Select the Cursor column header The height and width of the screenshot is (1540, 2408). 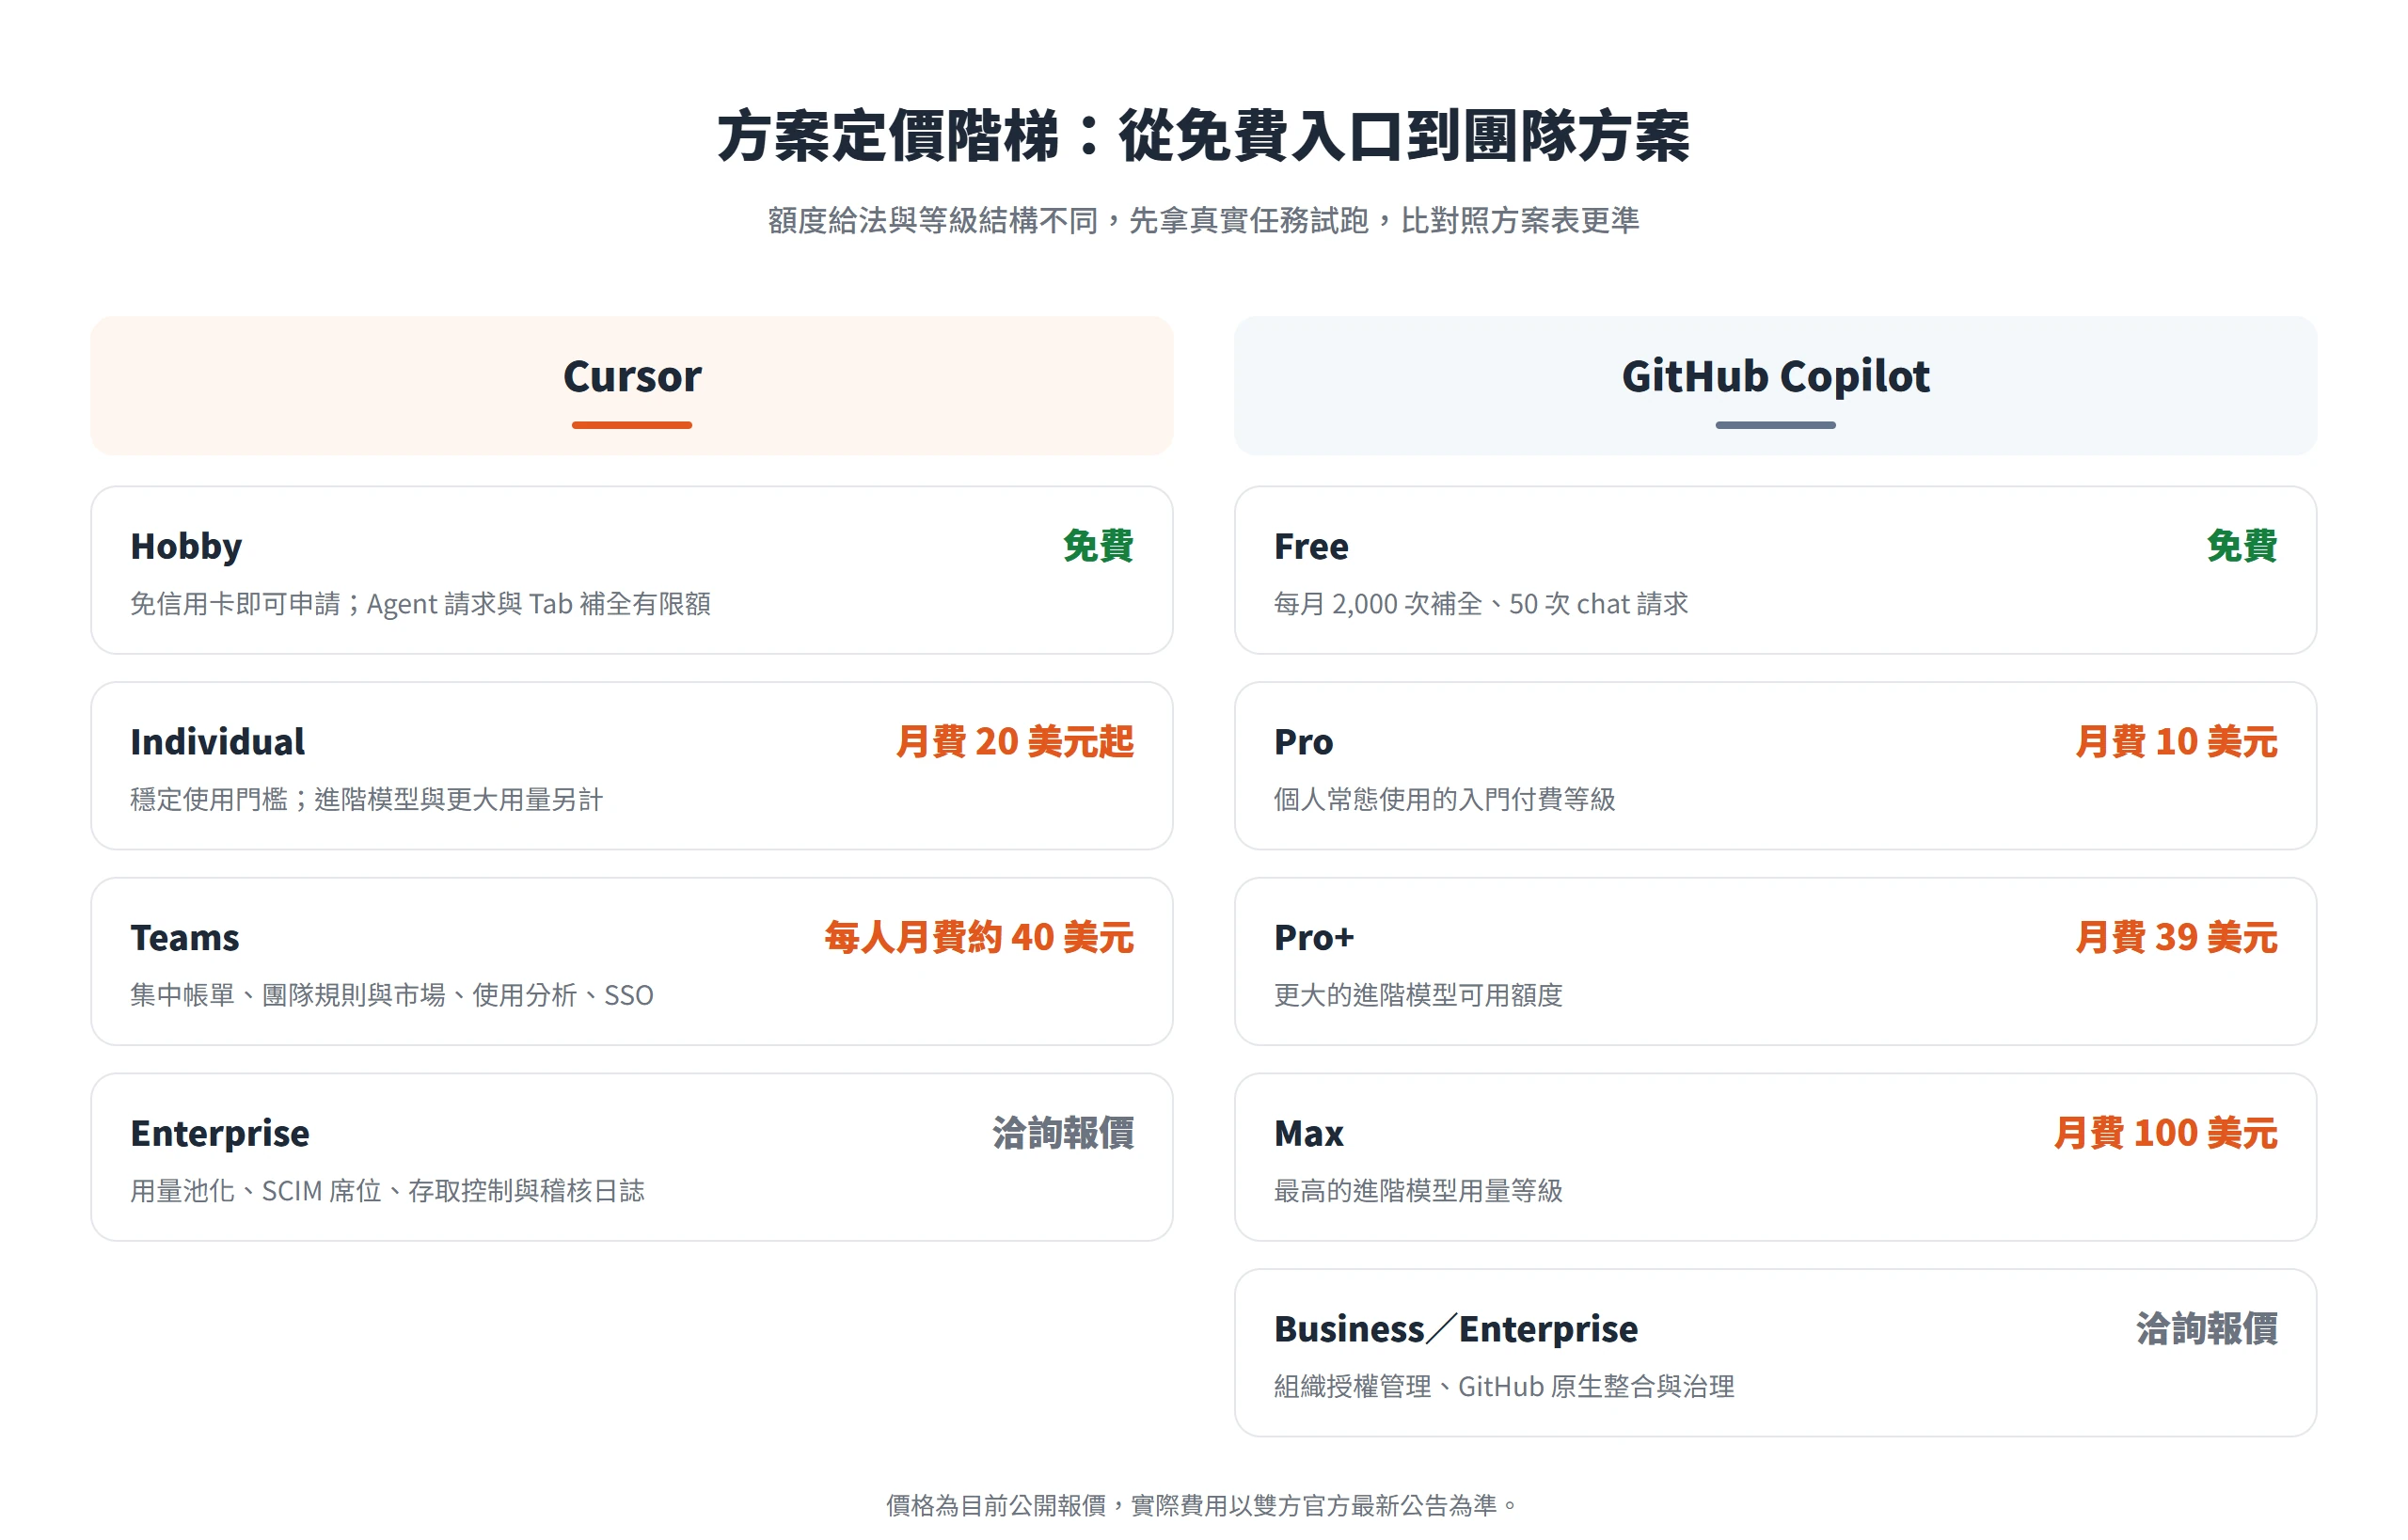pyautogui.click(x=632, y=386)
